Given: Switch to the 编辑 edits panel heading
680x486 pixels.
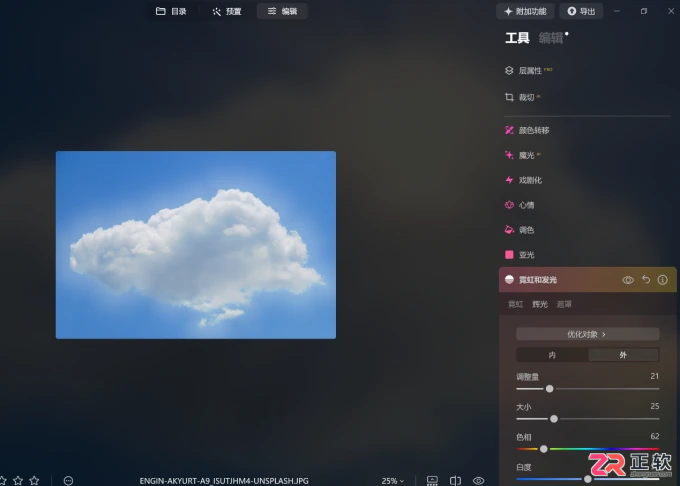Looking at the screenshot, I should 551,38.
